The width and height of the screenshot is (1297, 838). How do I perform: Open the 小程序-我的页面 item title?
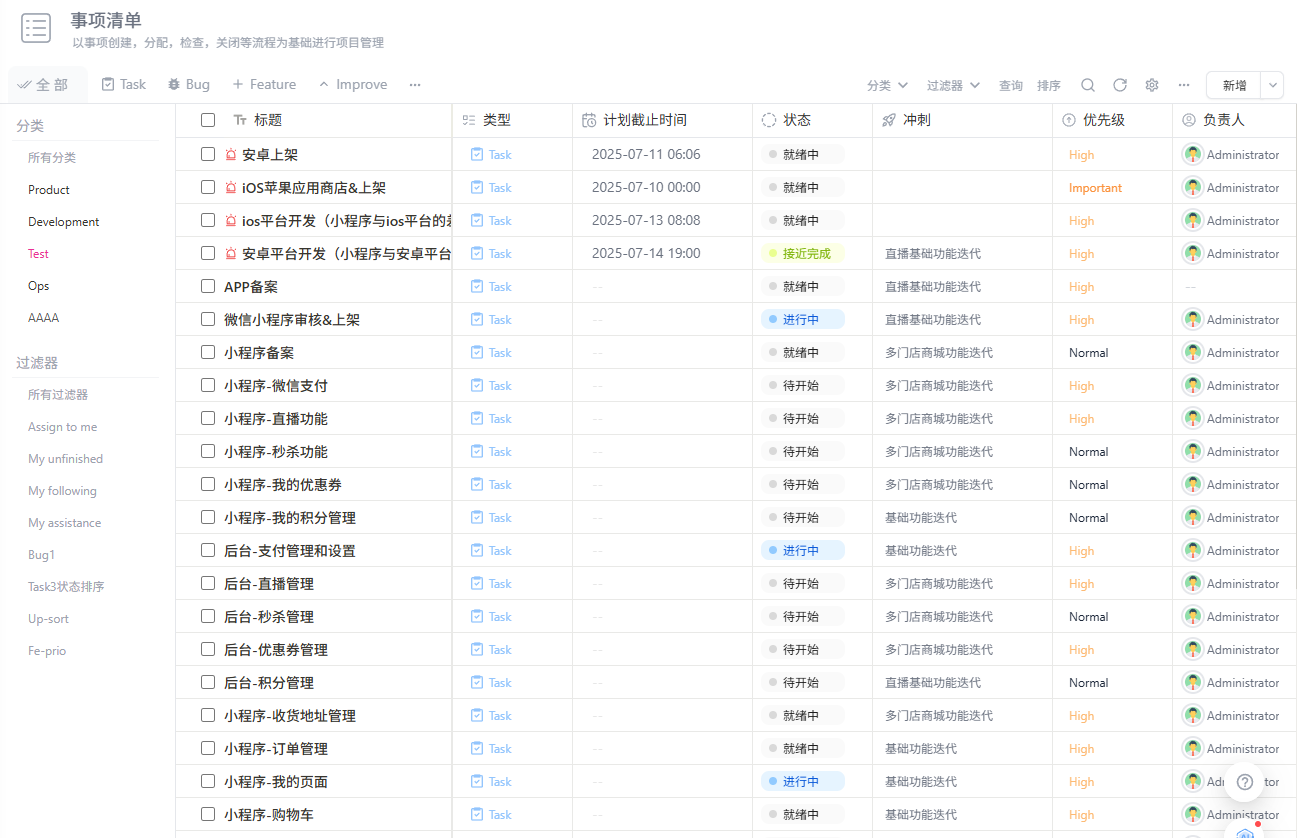tap(276, 782)
